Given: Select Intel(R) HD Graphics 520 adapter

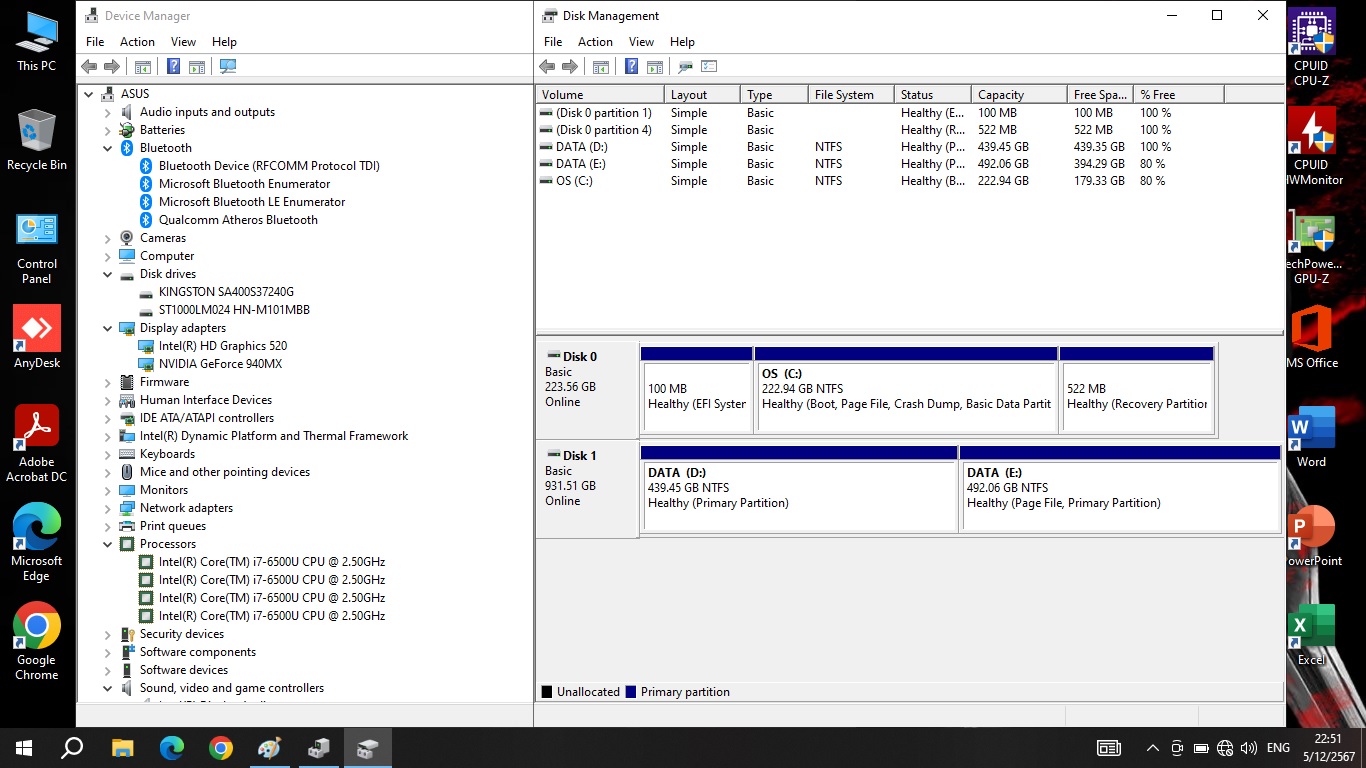Looking at the screenshot, I should [222, 346].
